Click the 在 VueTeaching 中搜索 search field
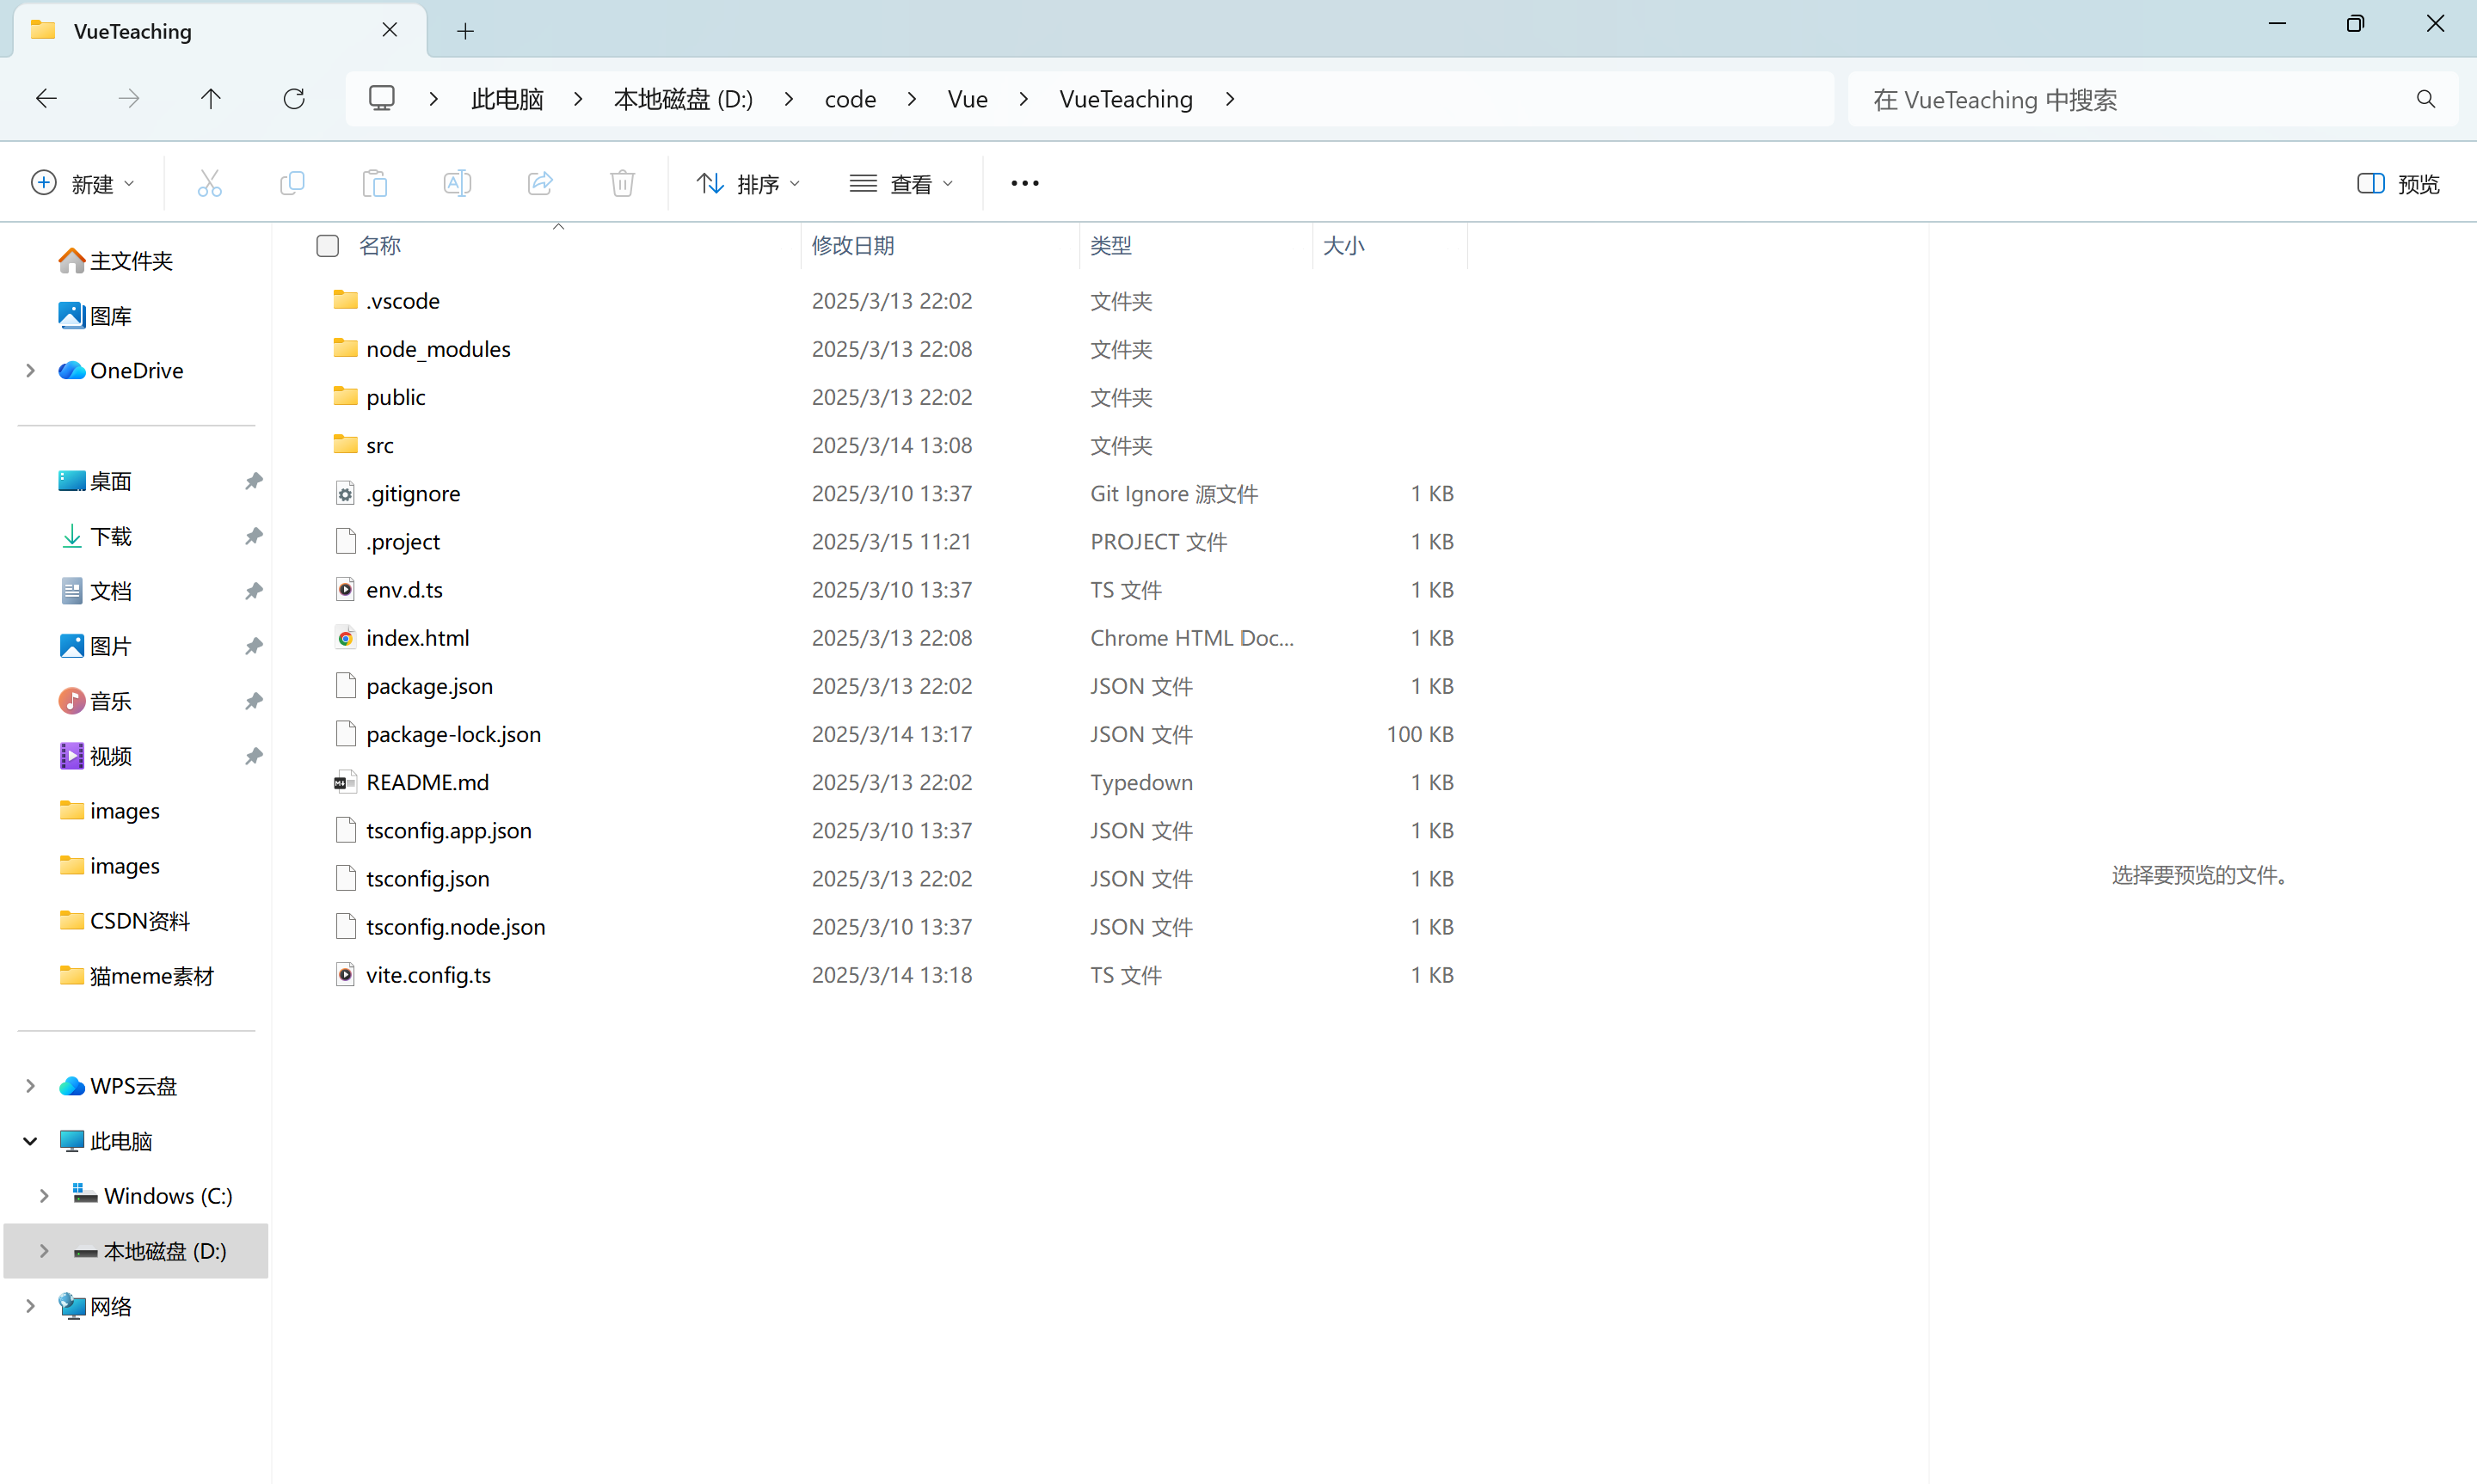This screenshot has width=2477, height=1484. pos(2130,99)
